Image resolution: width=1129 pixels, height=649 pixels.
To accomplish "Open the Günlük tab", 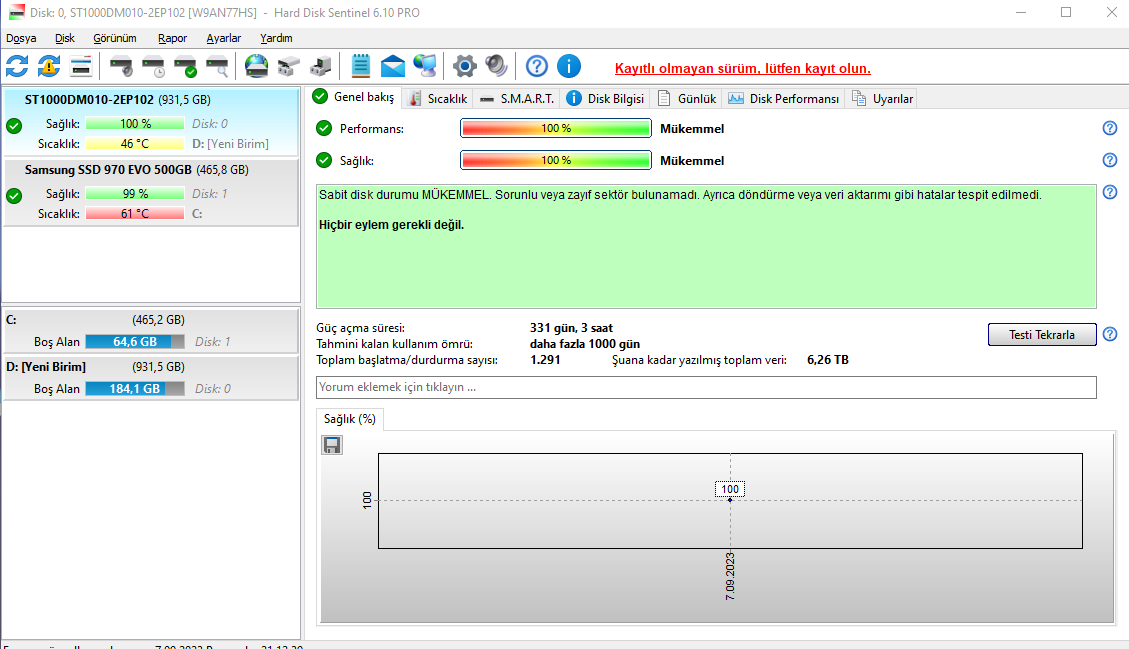I will pyautogui.click(x=687, y=99).
